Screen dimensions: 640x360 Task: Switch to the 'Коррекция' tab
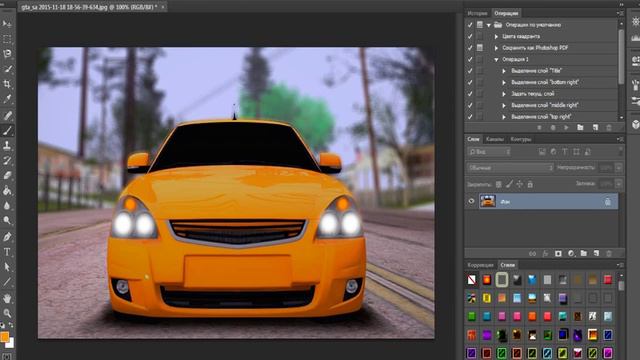tap(480, 265)
